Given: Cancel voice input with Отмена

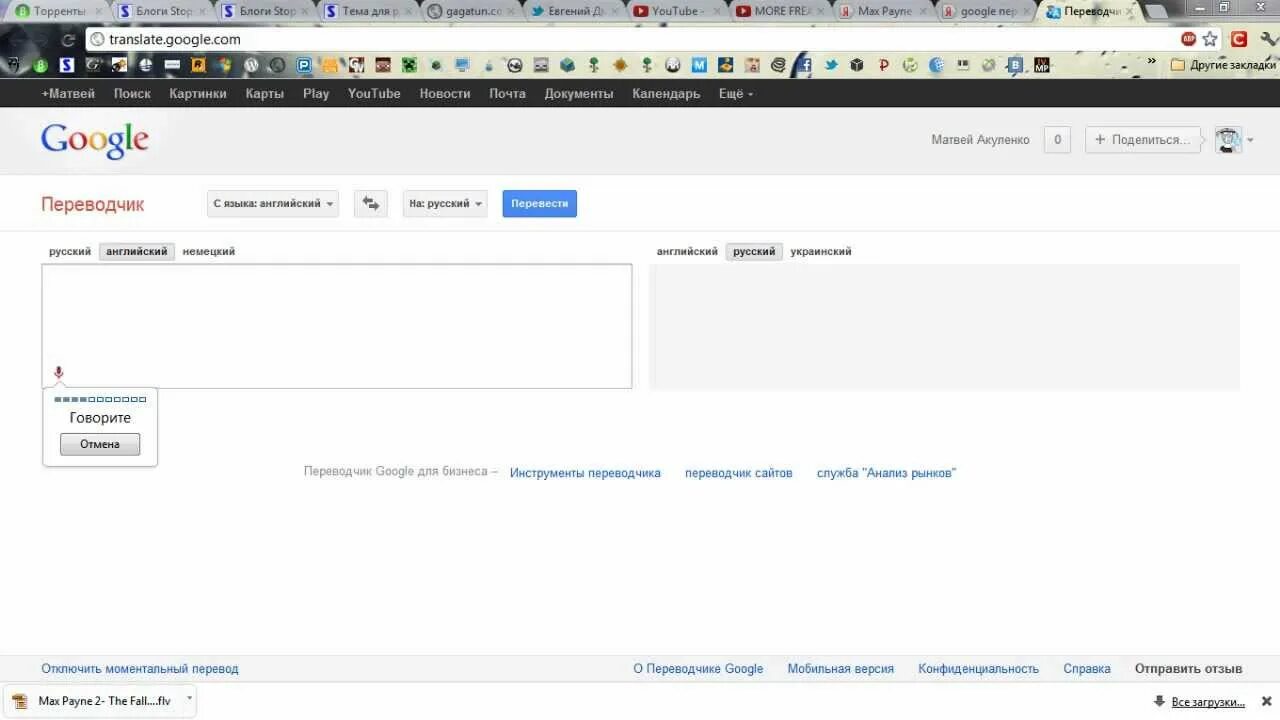Looking at the screenshot, I should (x=100, y=444).
